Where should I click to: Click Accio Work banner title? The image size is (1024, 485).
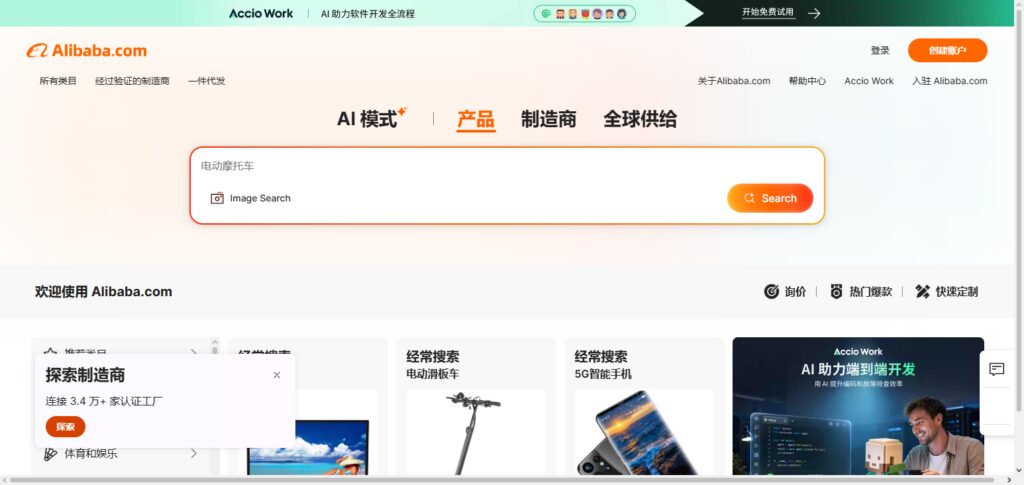coord(261,13)
